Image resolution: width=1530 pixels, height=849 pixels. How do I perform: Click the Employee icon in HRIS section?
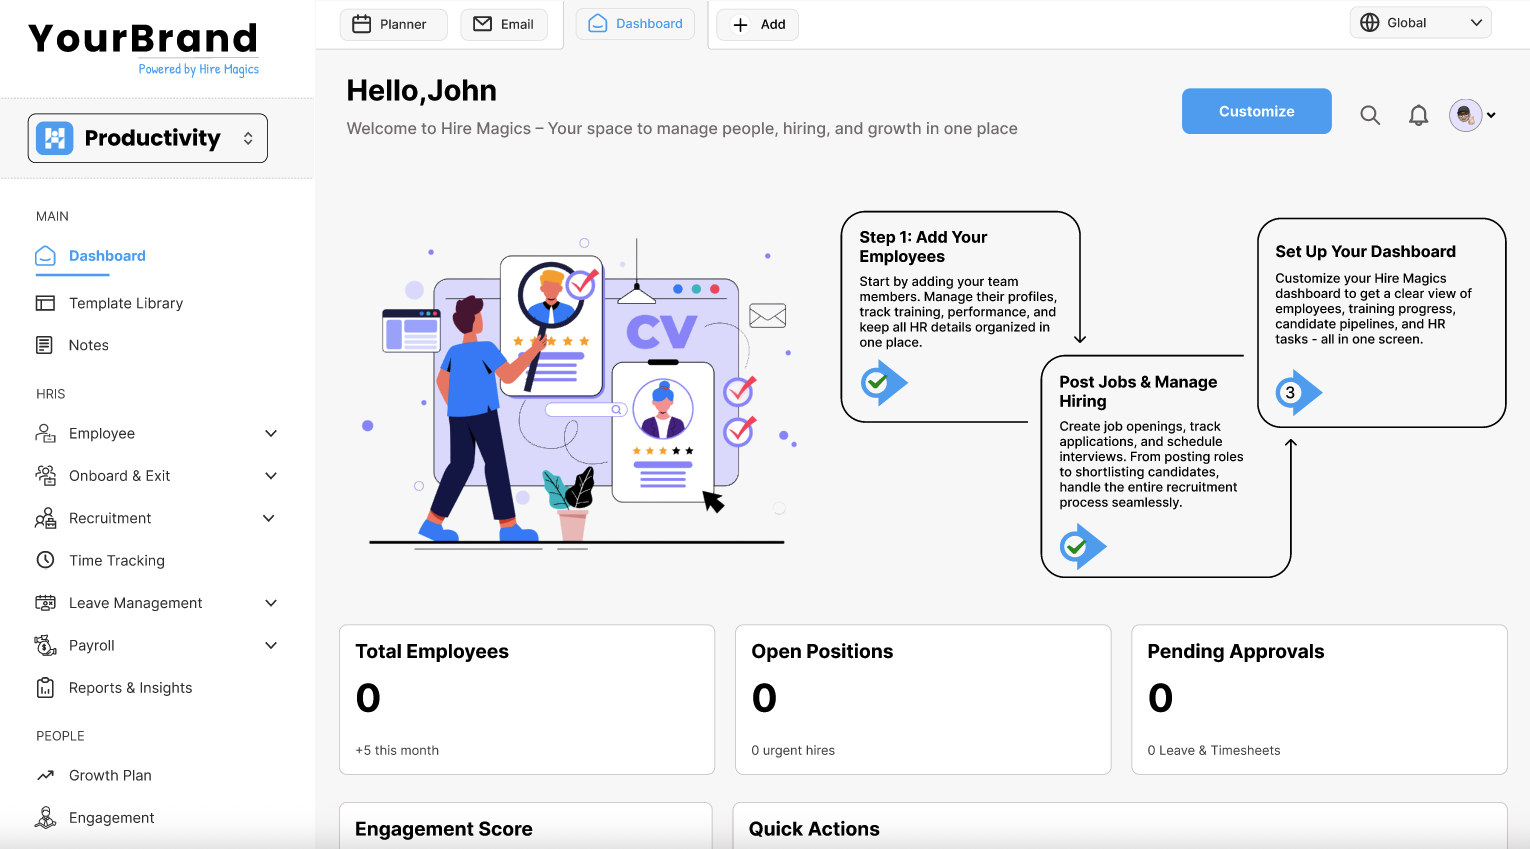(x=45, y=433)
